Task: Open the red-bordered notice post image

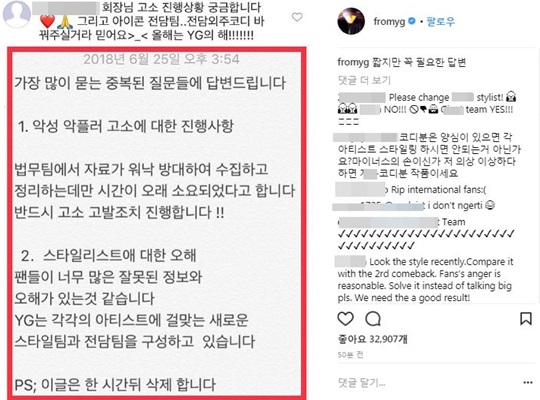Action: pyautogui.click(x=157, y=223)
